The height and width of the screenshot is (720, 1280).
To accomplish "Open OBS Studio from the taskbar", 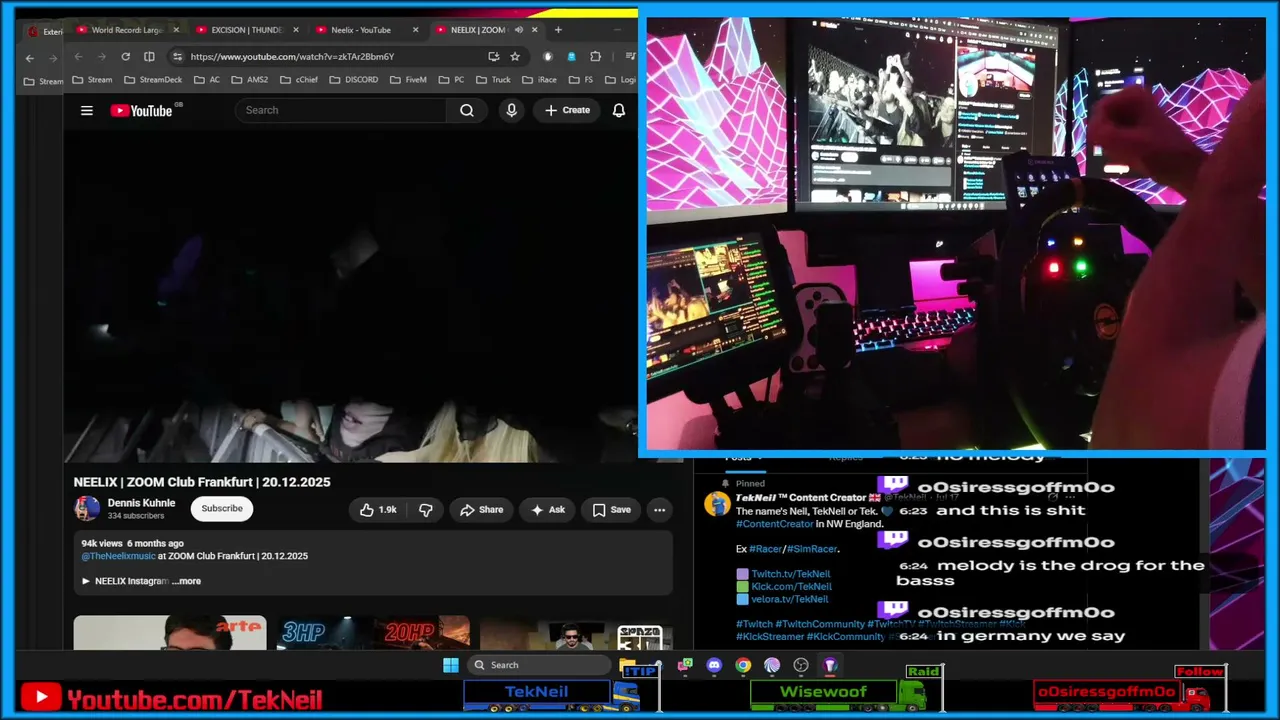I will [x=801, y=665].
